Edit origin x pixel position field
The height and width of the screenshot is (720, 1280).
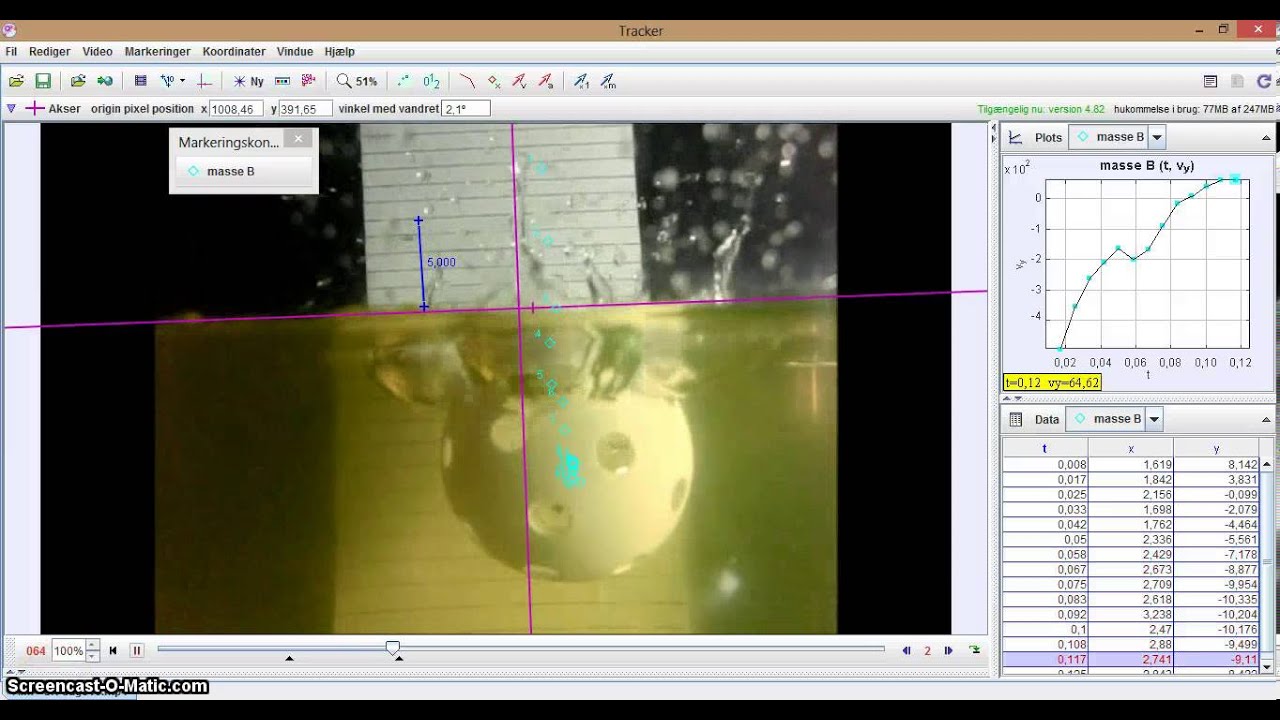click(x=237, y=109)
